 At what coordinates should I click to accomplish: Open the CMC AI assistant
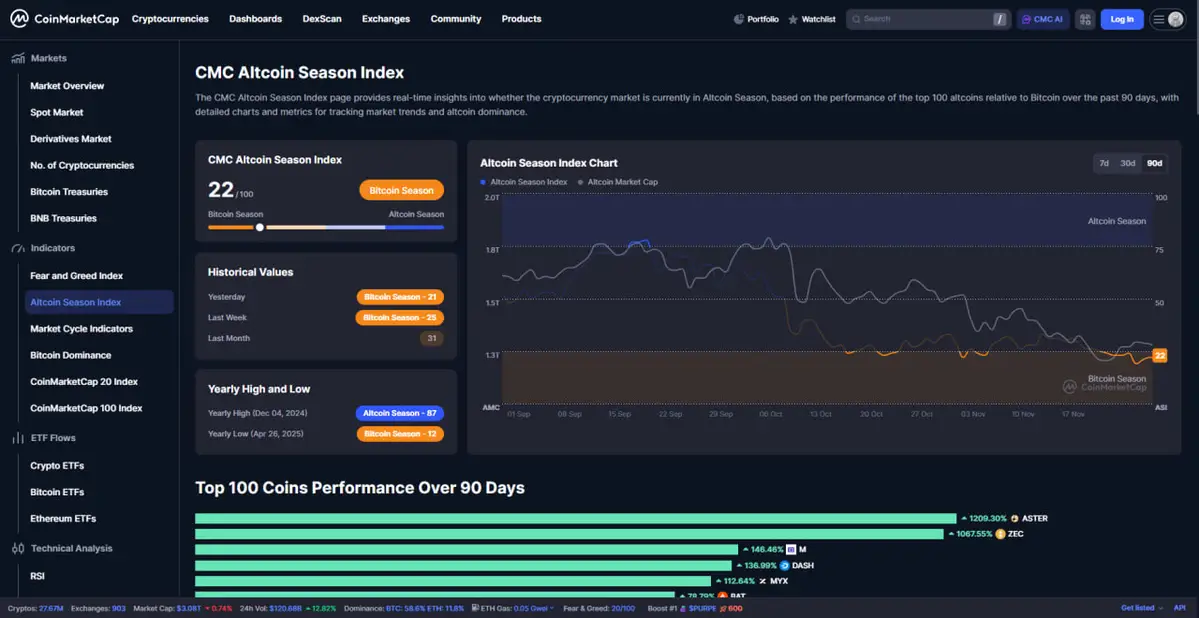[1042, 18]
